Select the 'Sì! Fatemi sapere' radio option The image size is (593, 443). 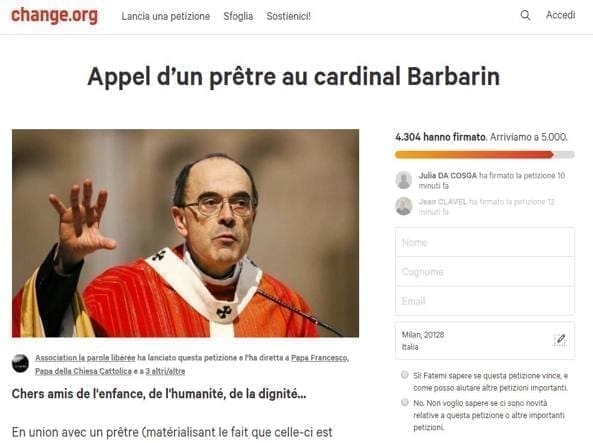pyautogui.click(x=405, y=375)
